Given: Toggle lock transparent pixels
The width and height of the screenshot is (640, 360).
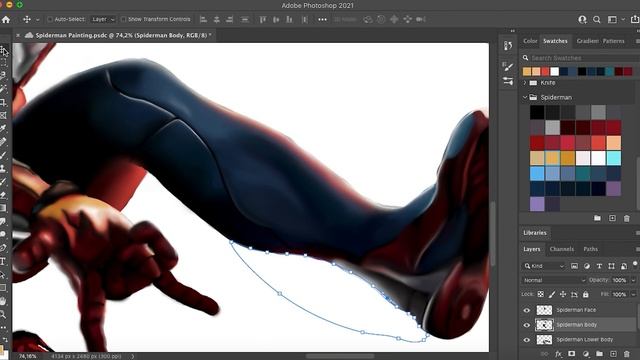Looking at the screenshot, I should pyautogui.click(x=541, y=294).
